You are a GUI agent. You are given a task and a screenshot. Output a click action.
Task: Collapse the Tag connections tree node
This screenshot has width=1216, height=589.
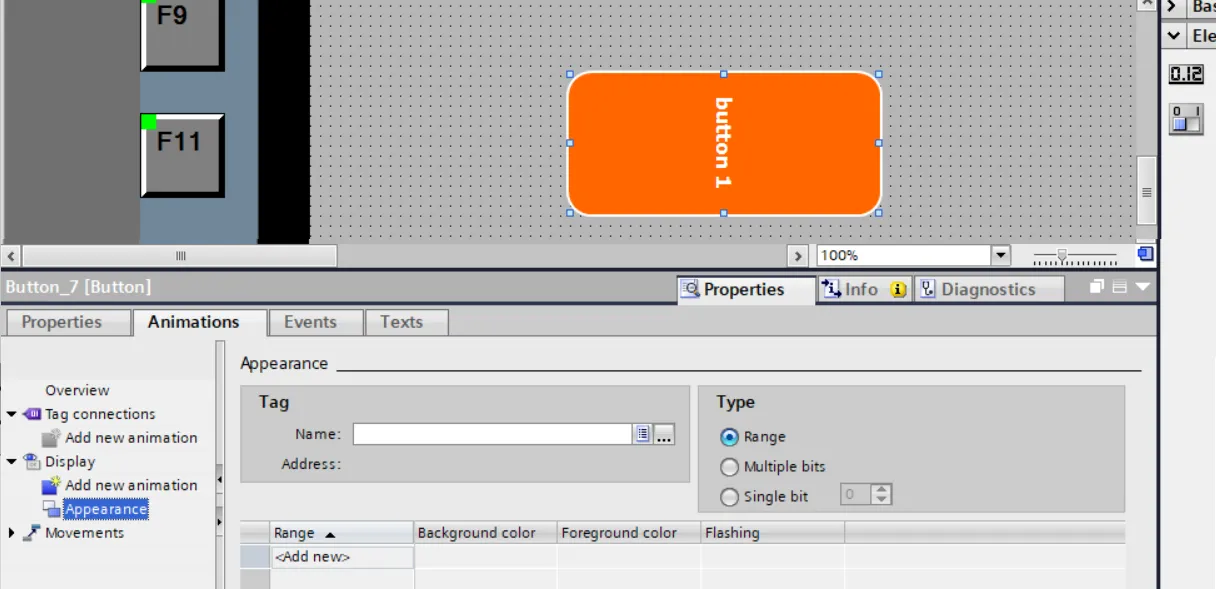[11, 414]
